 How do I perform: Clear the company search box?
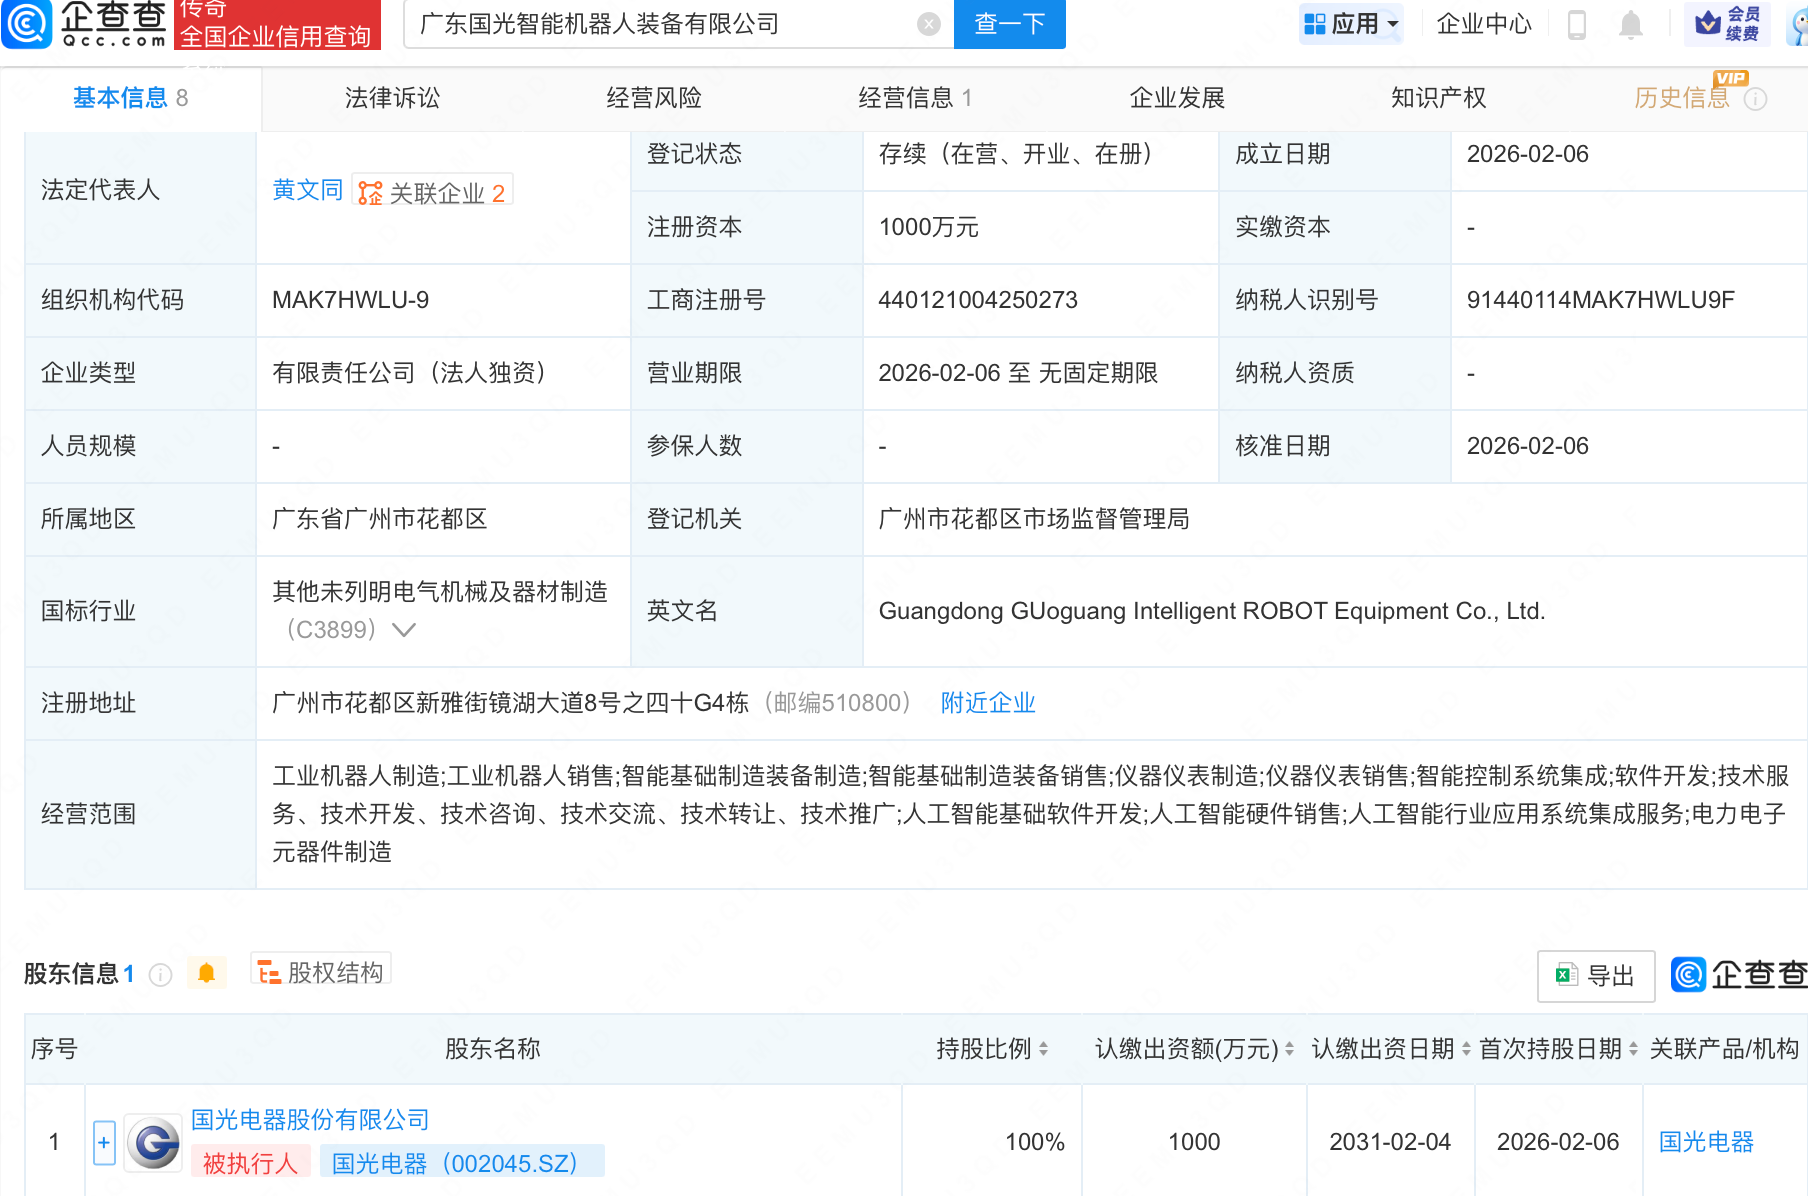point(929,24)
